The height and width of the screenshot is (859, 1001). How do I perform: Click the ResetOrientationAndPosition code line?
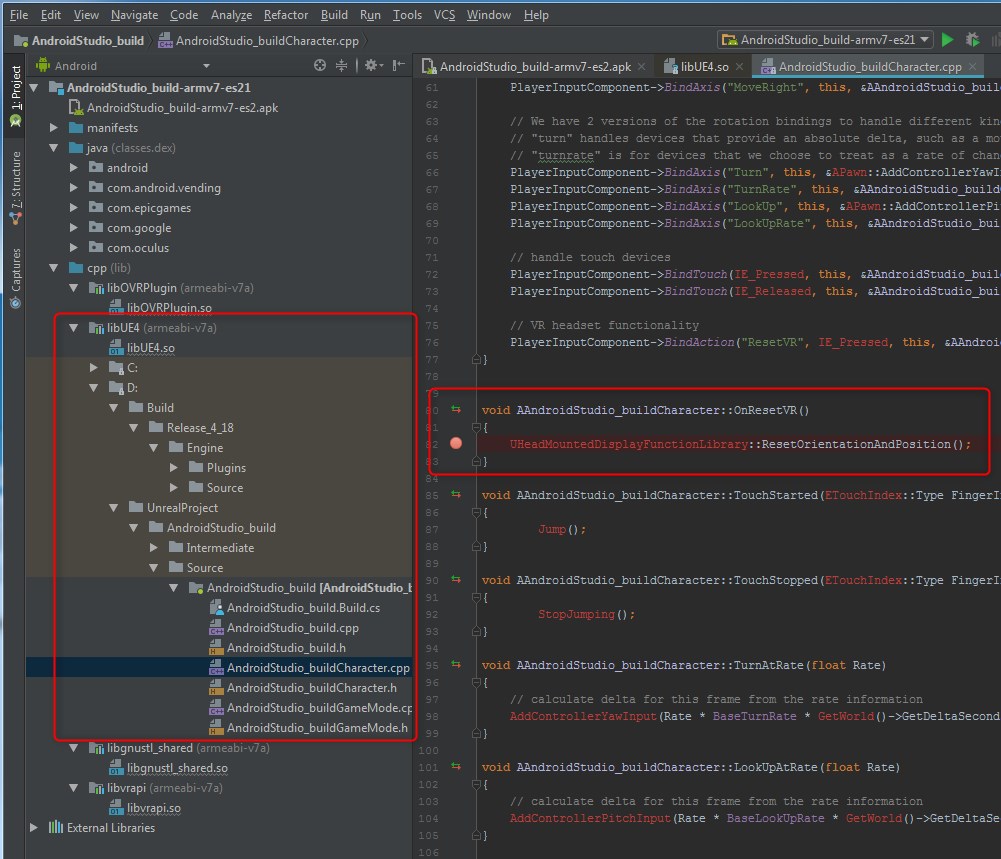click(x=740, y=444)
